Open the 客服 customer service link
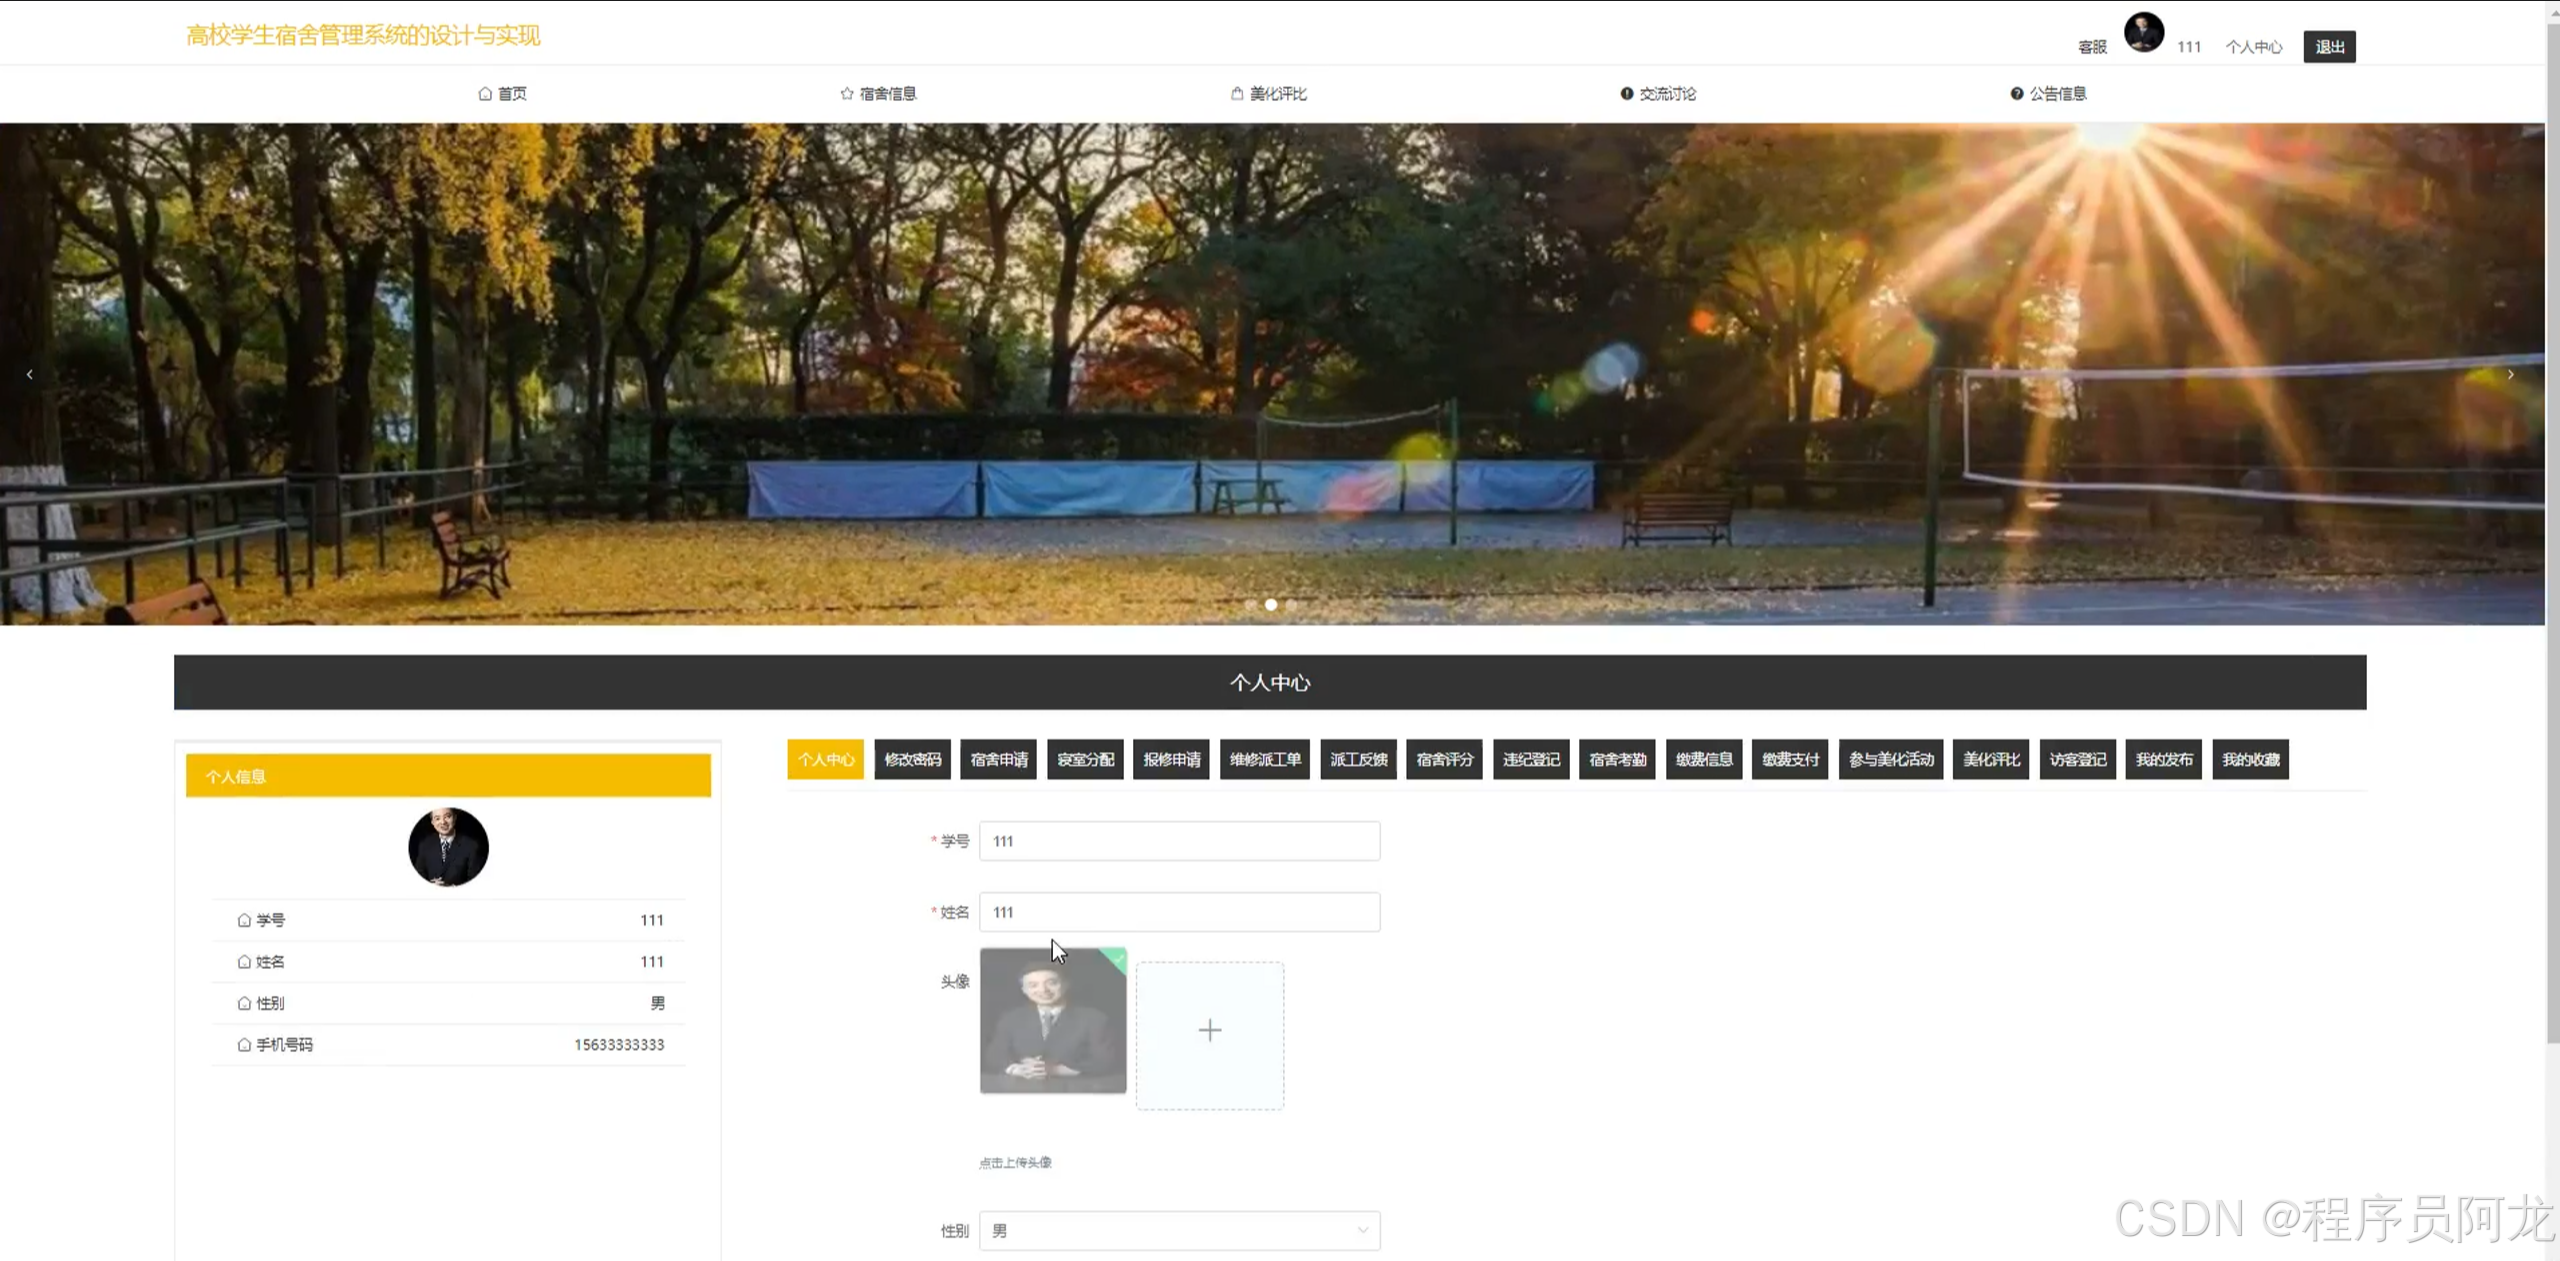 pyautogui.click(x=2092, y=47)
